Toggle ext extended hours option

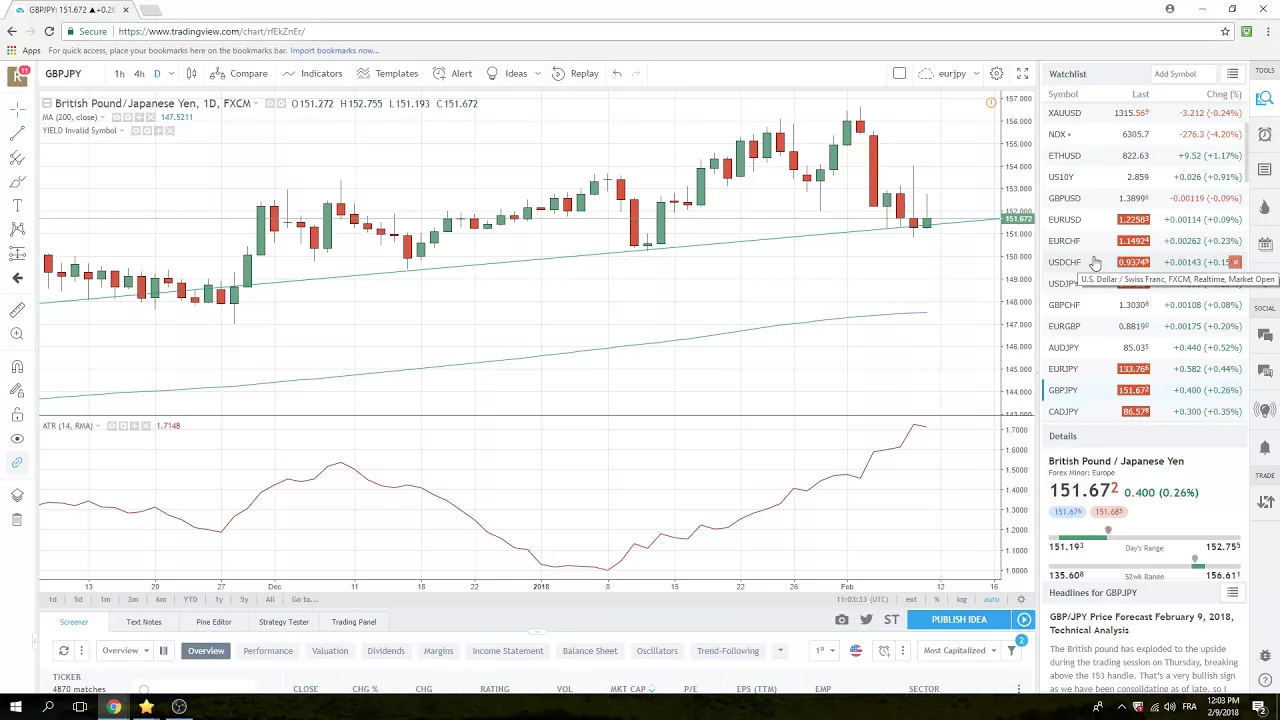(911, 599)
